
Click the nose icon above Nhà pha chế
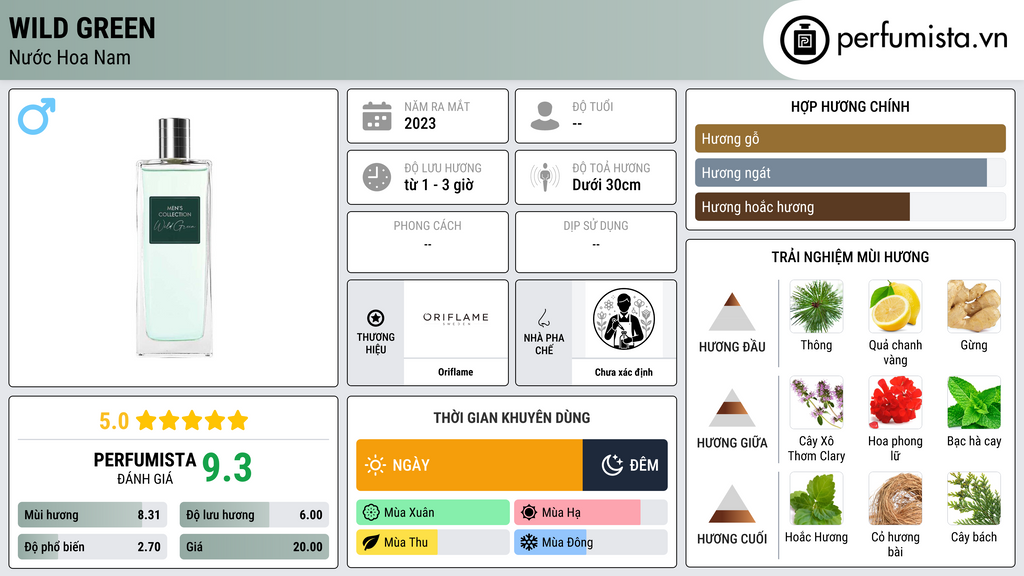[x=543, y=318]
